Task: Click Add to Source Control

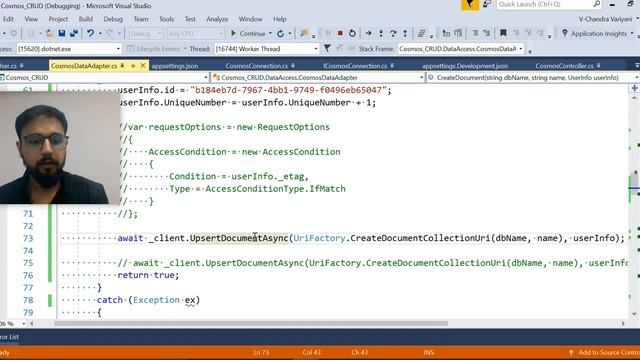Action: click(604, 352)
